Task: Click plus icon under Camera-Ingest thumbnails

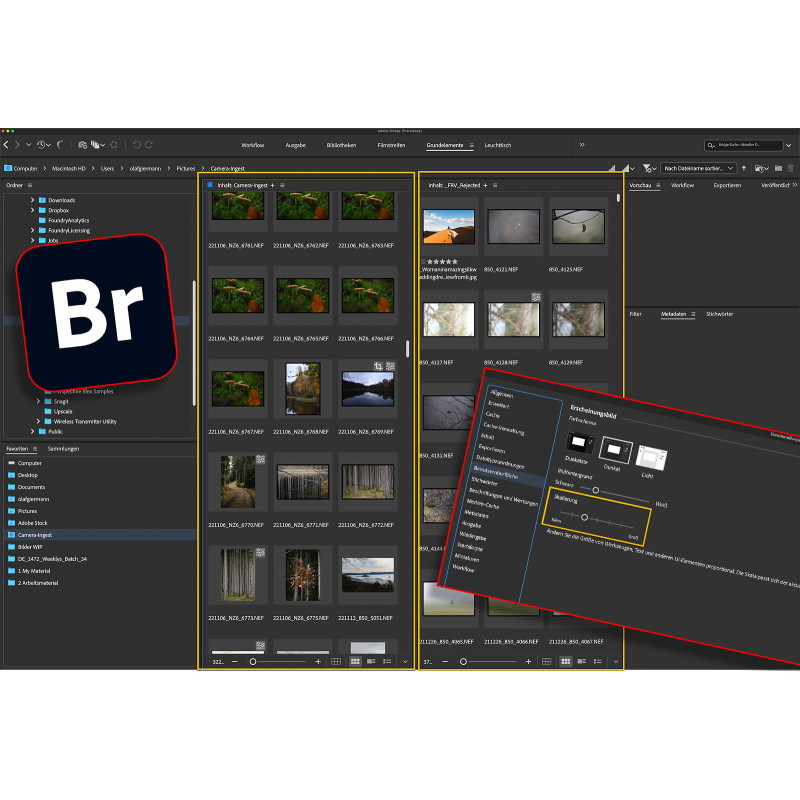Action: coord(318,661)
